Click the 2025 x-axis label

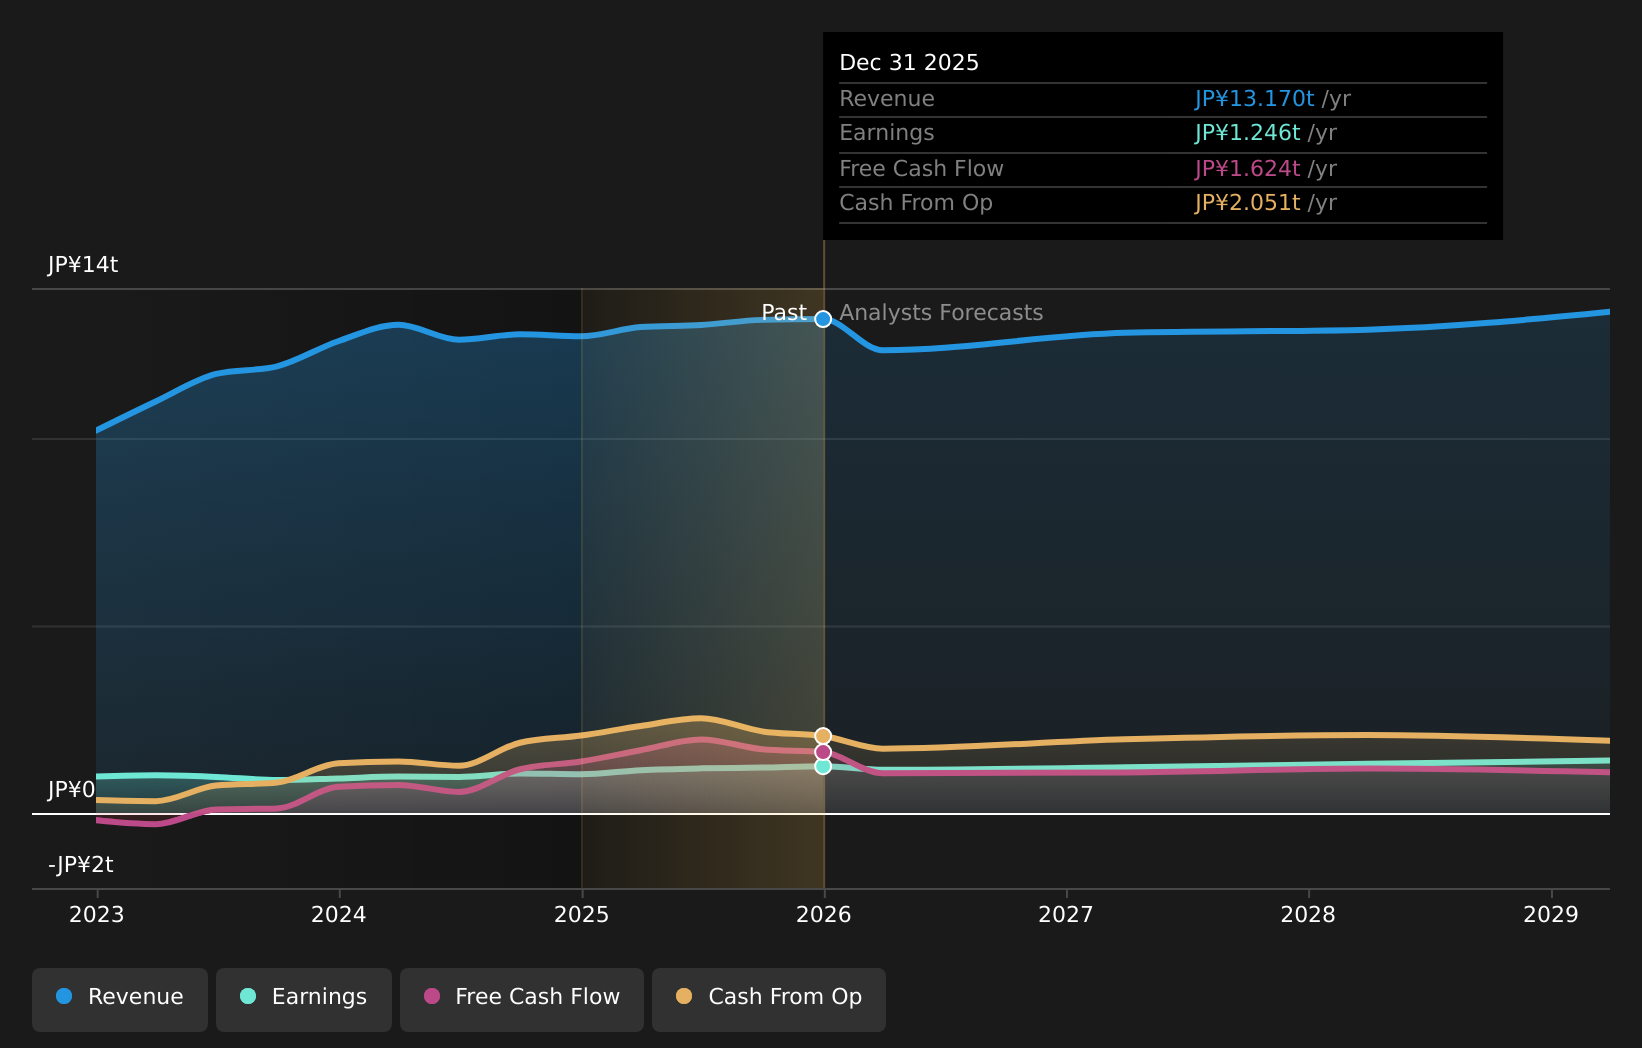[582, 915]
